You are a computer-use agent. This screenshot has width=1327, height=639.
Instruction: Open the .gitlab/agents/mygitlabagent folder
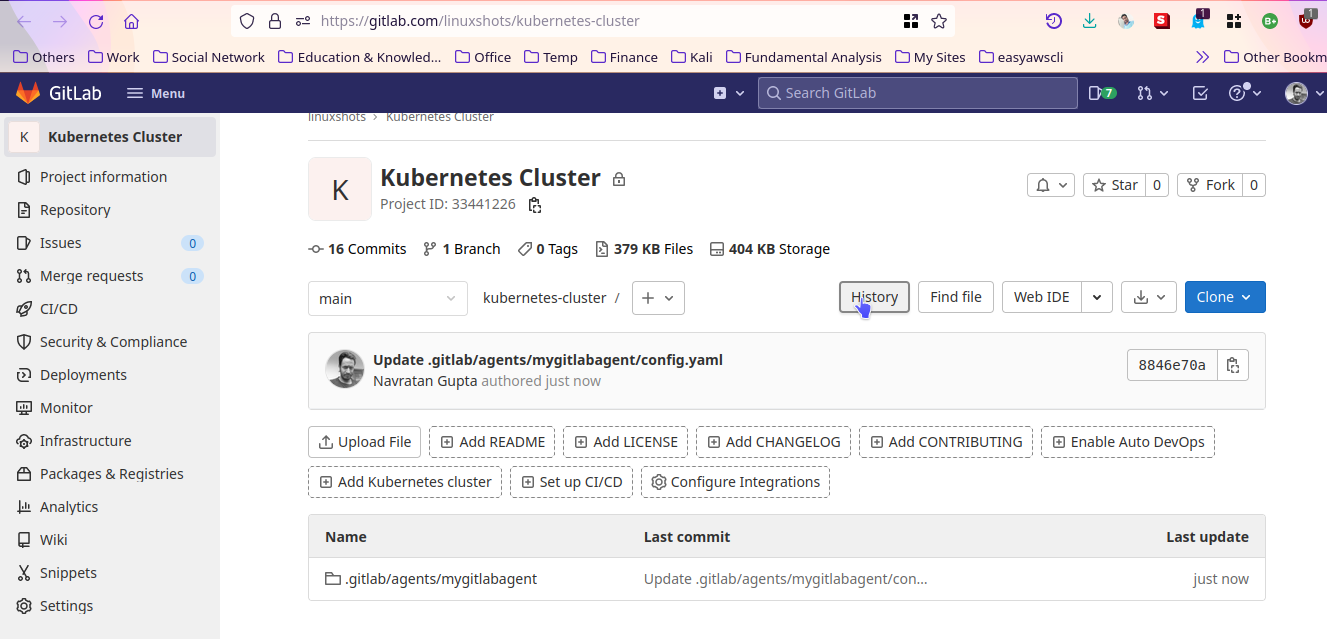pos(441,578)
